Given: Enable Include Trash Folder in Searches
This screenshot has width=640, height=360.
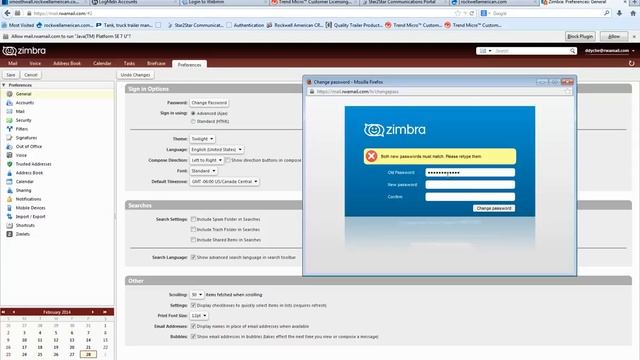Looking at the screenshot, I should pyautogui.click(x=193, y=229).
